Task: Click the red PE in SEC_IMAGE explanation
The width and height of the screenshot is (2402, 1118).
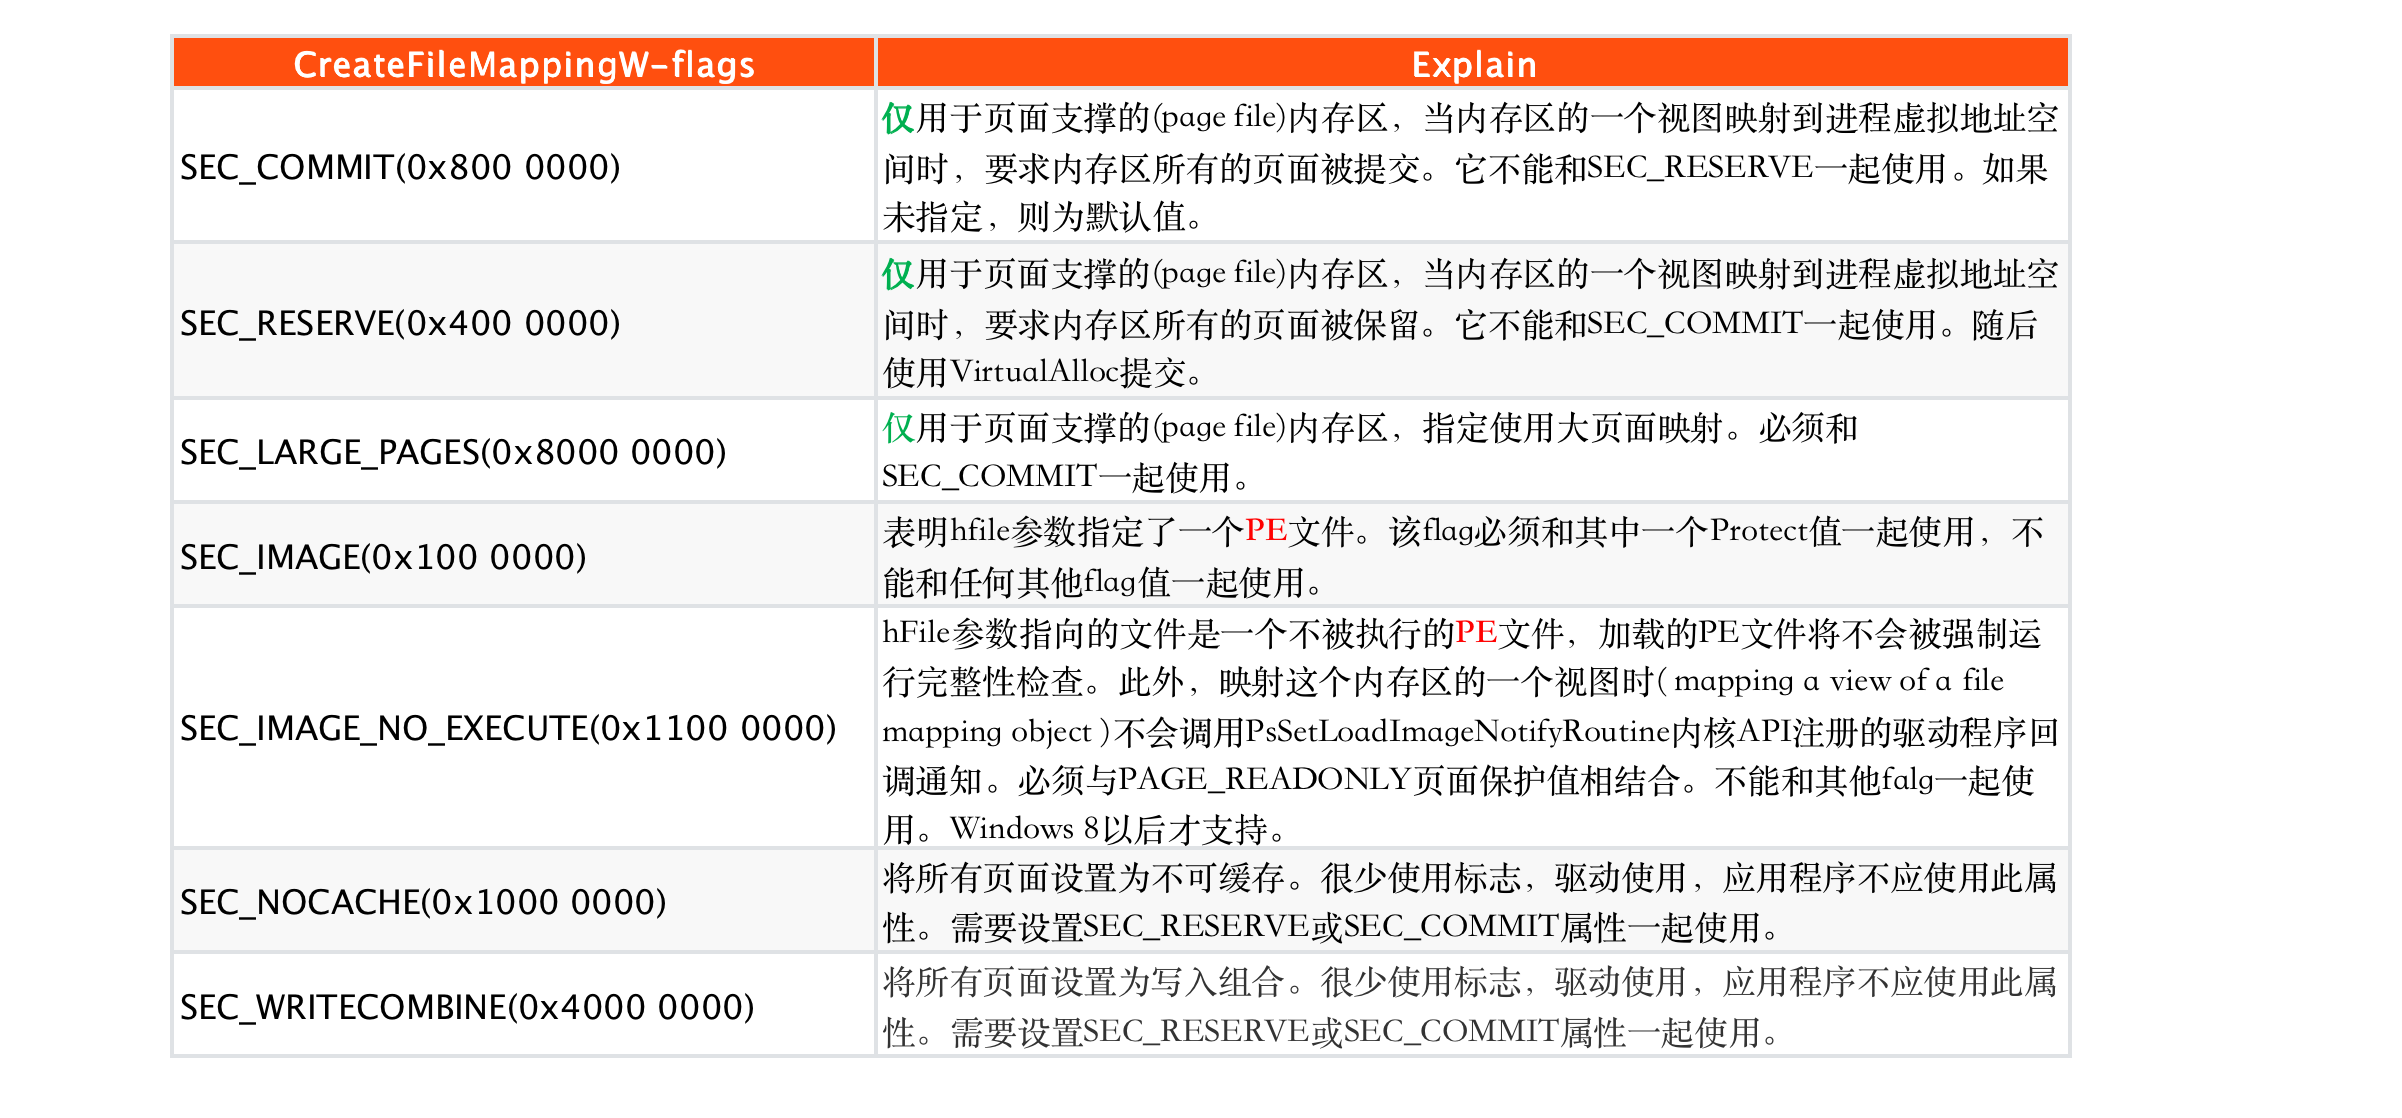Action: pyautogui.click(x=1265, y=531)
